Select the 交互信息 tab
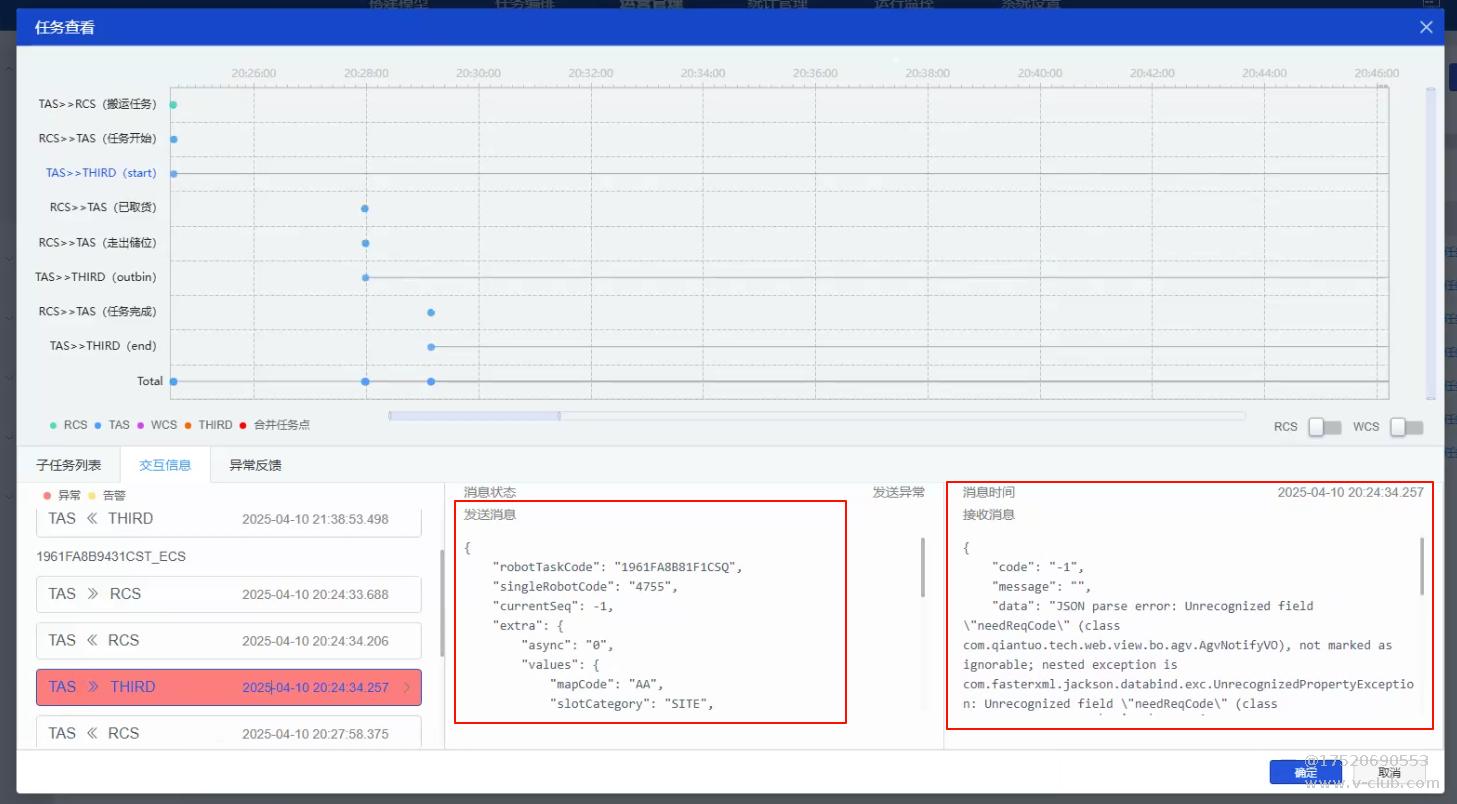1457x804 pixels. coord(165,465)
